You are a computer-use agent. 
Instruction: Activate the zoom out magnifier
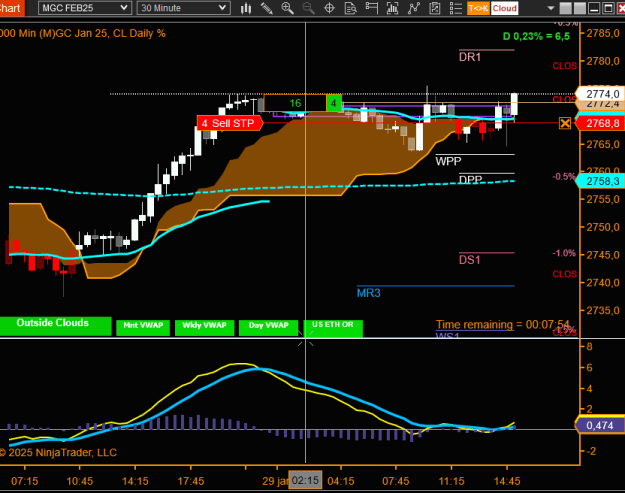point(308,8)
